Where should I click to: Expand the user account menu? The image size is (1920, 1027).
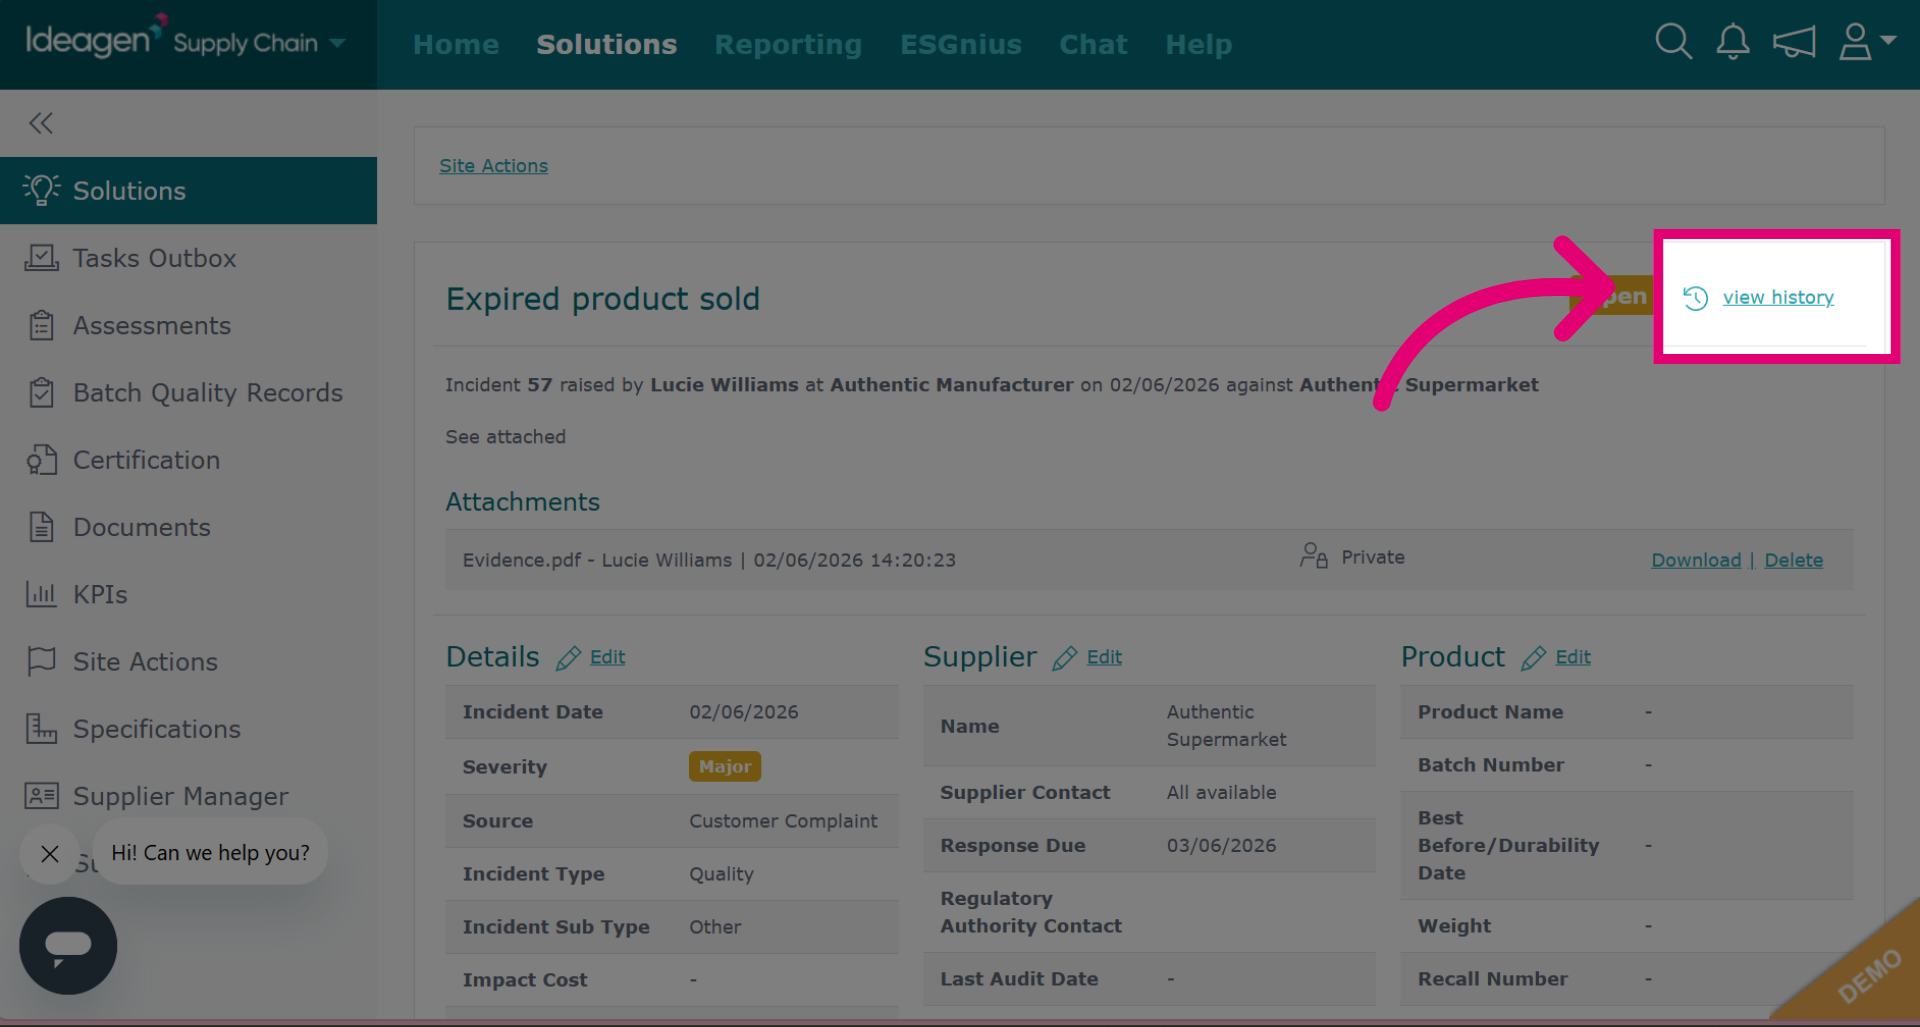pyautogui.click(x=1867, y=42)
